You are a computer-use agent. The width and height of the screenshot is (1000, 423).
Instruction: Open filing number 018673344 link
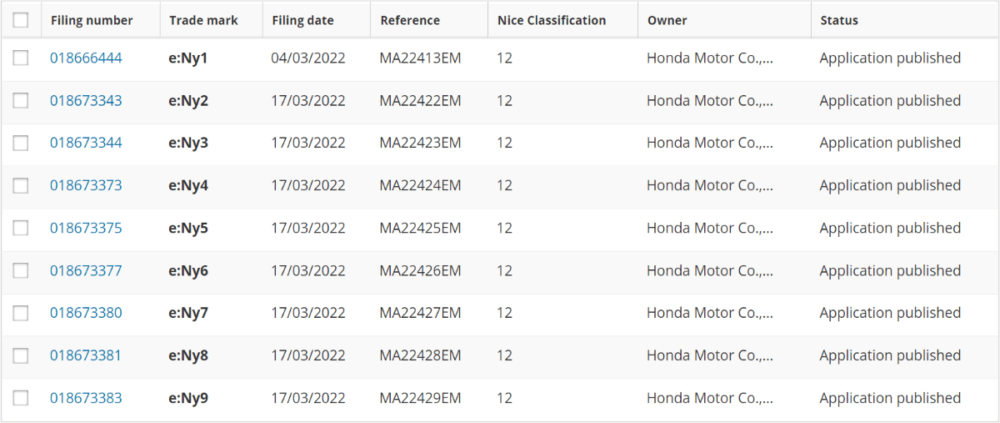pyautogui.click(x=86, y=143)
